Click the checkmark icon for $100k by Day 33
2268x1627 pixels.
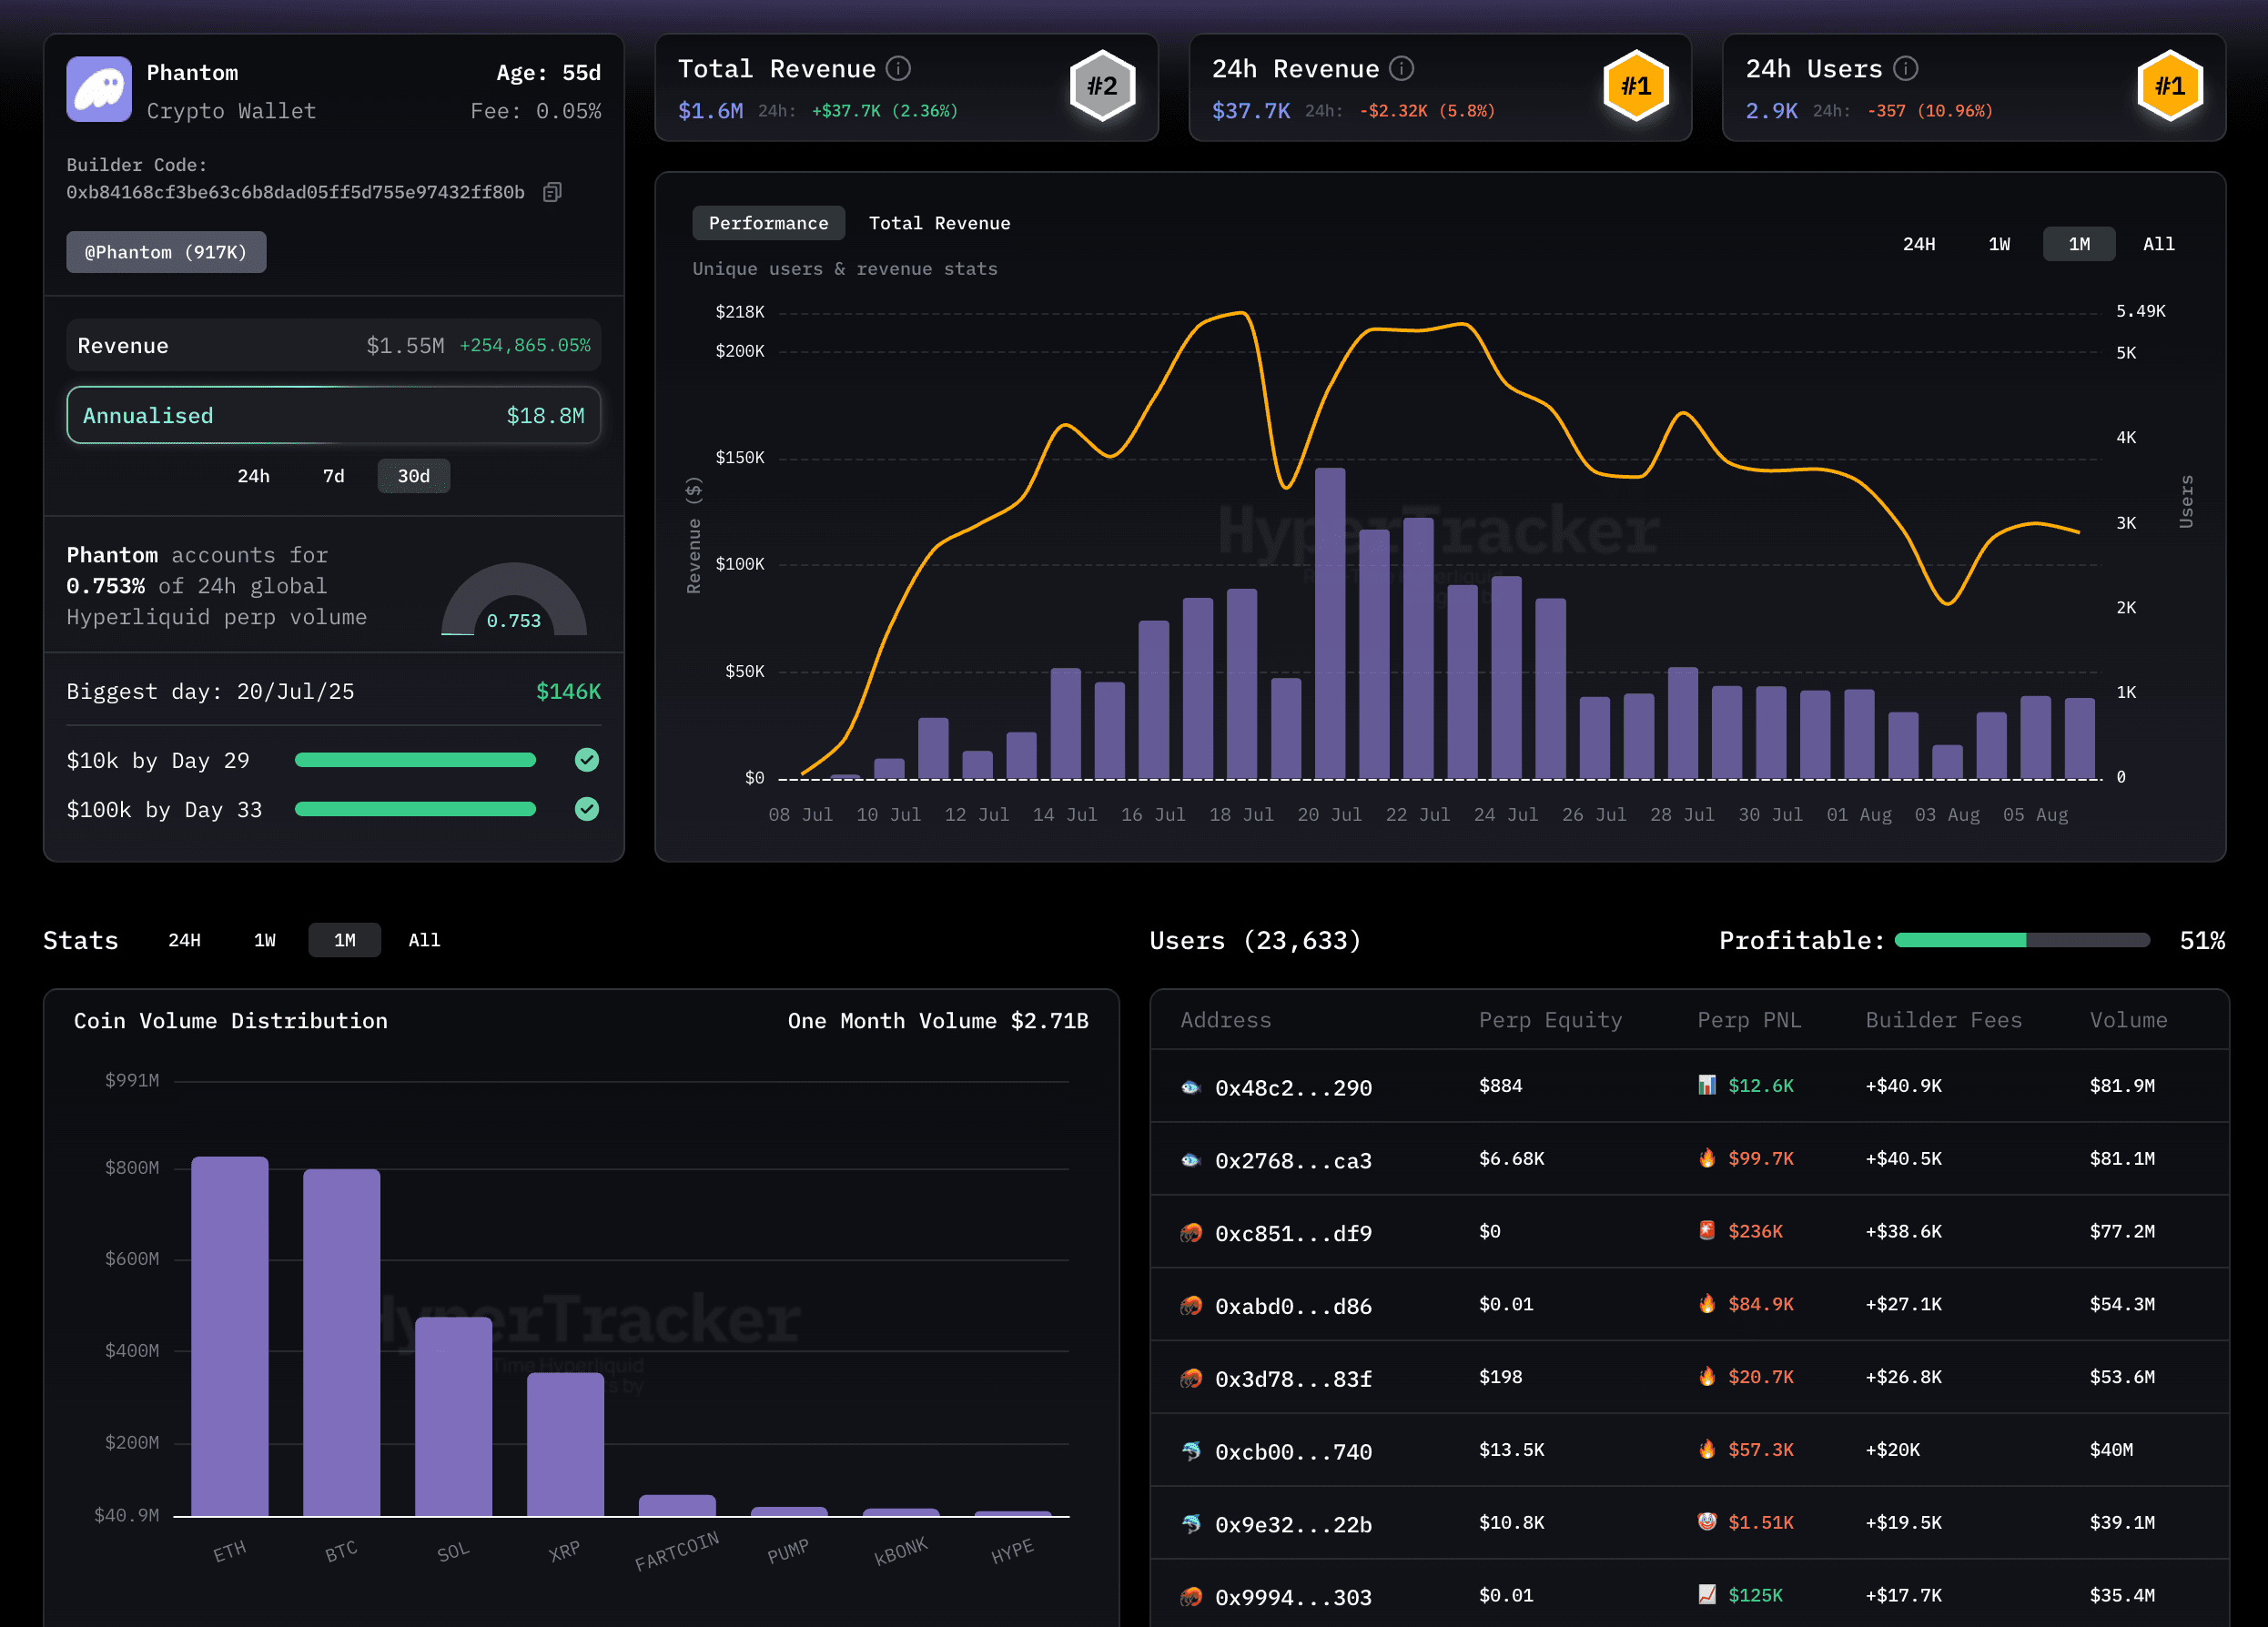(587, 809)
